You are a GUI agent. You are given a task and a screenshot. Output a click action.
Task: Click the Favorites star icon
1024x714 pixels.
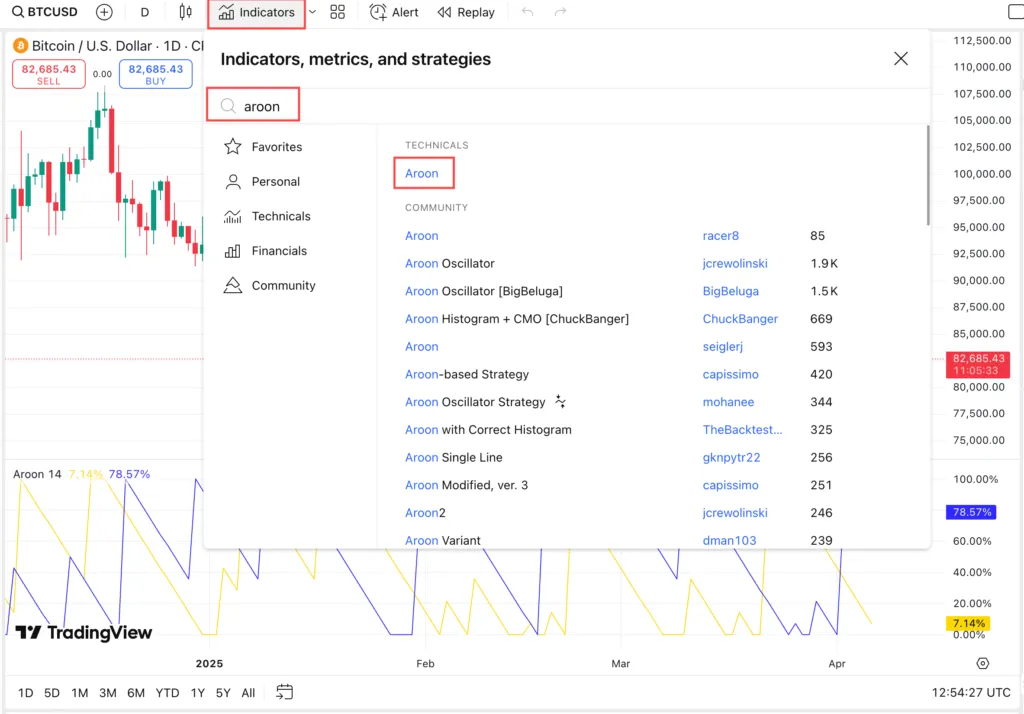point(232,146)
